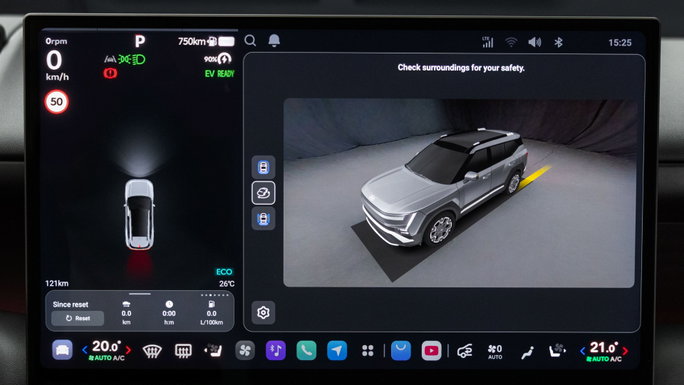Open vehicle home car icon in dock
This screenshot has width=684, height=385.
(62, 350)
